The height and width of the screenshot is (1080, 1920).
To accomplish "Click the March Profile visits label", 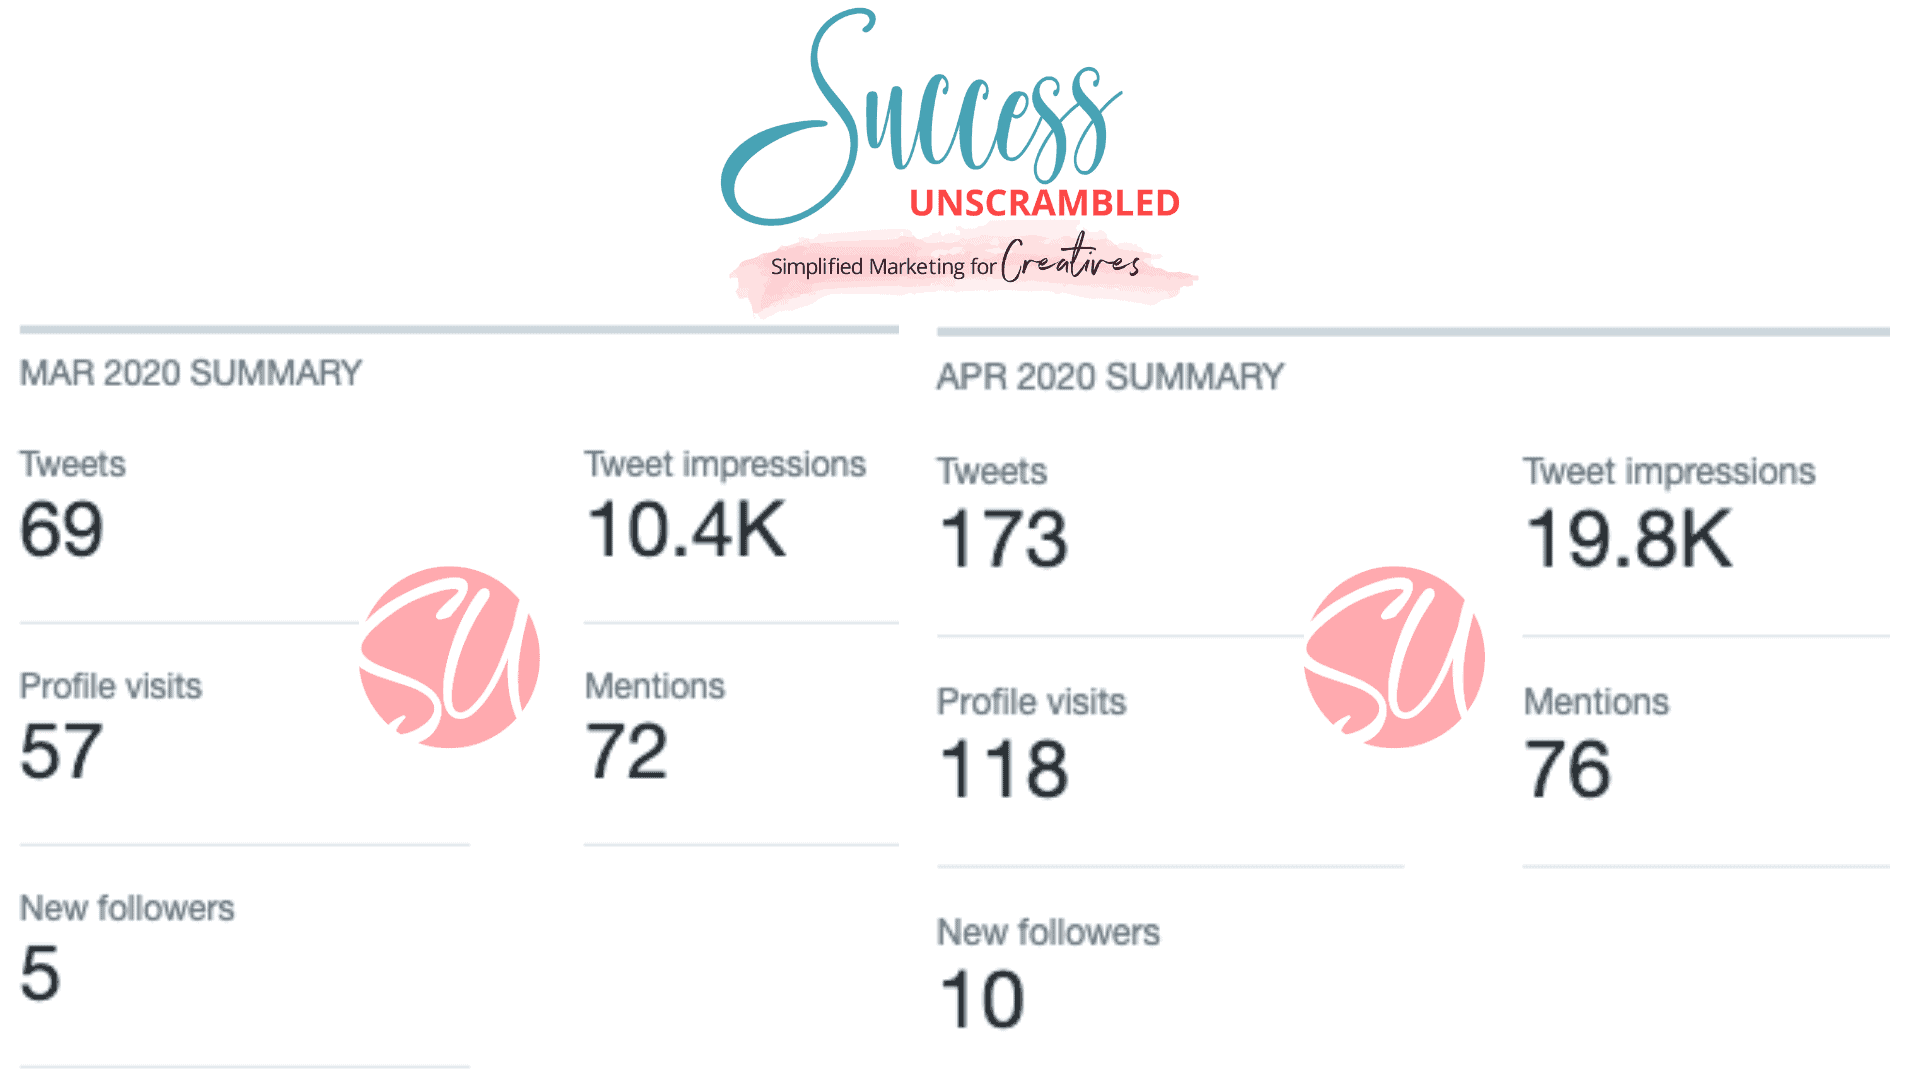I will click(111, 687).
